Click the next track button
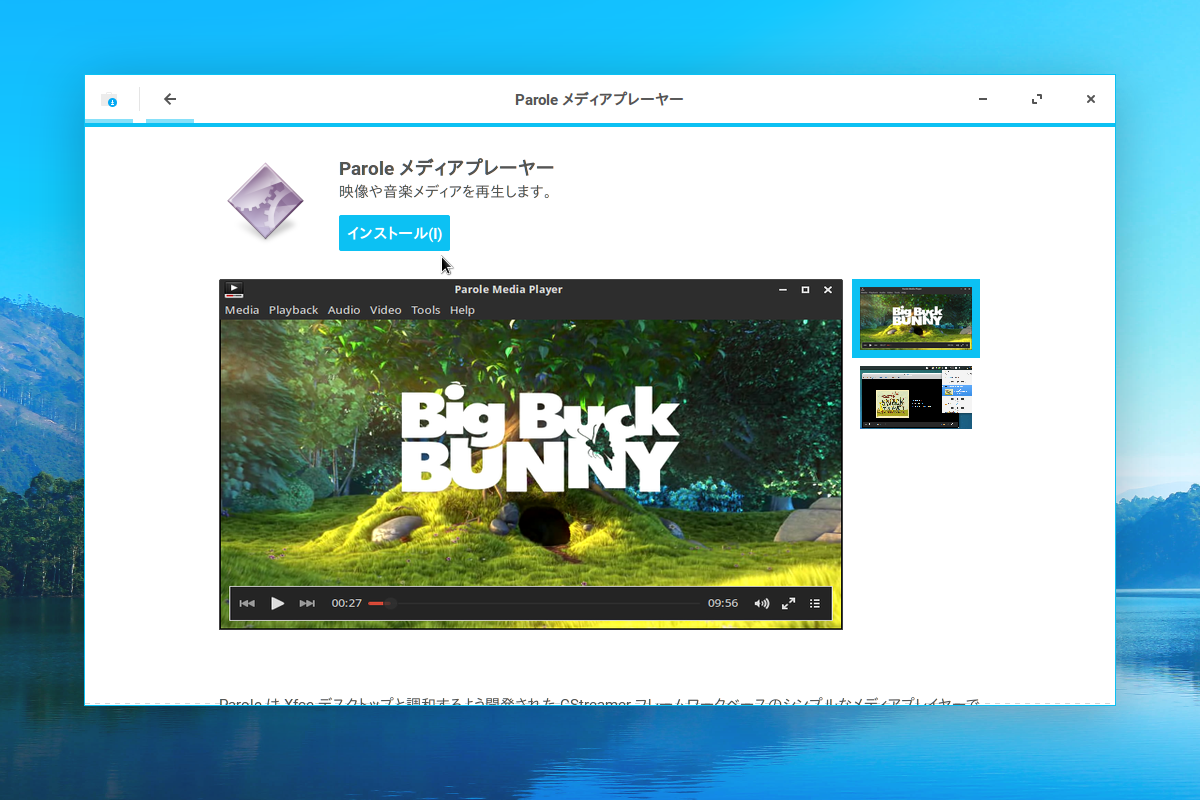Screen dimensions: 1200x800 (307, 603)
